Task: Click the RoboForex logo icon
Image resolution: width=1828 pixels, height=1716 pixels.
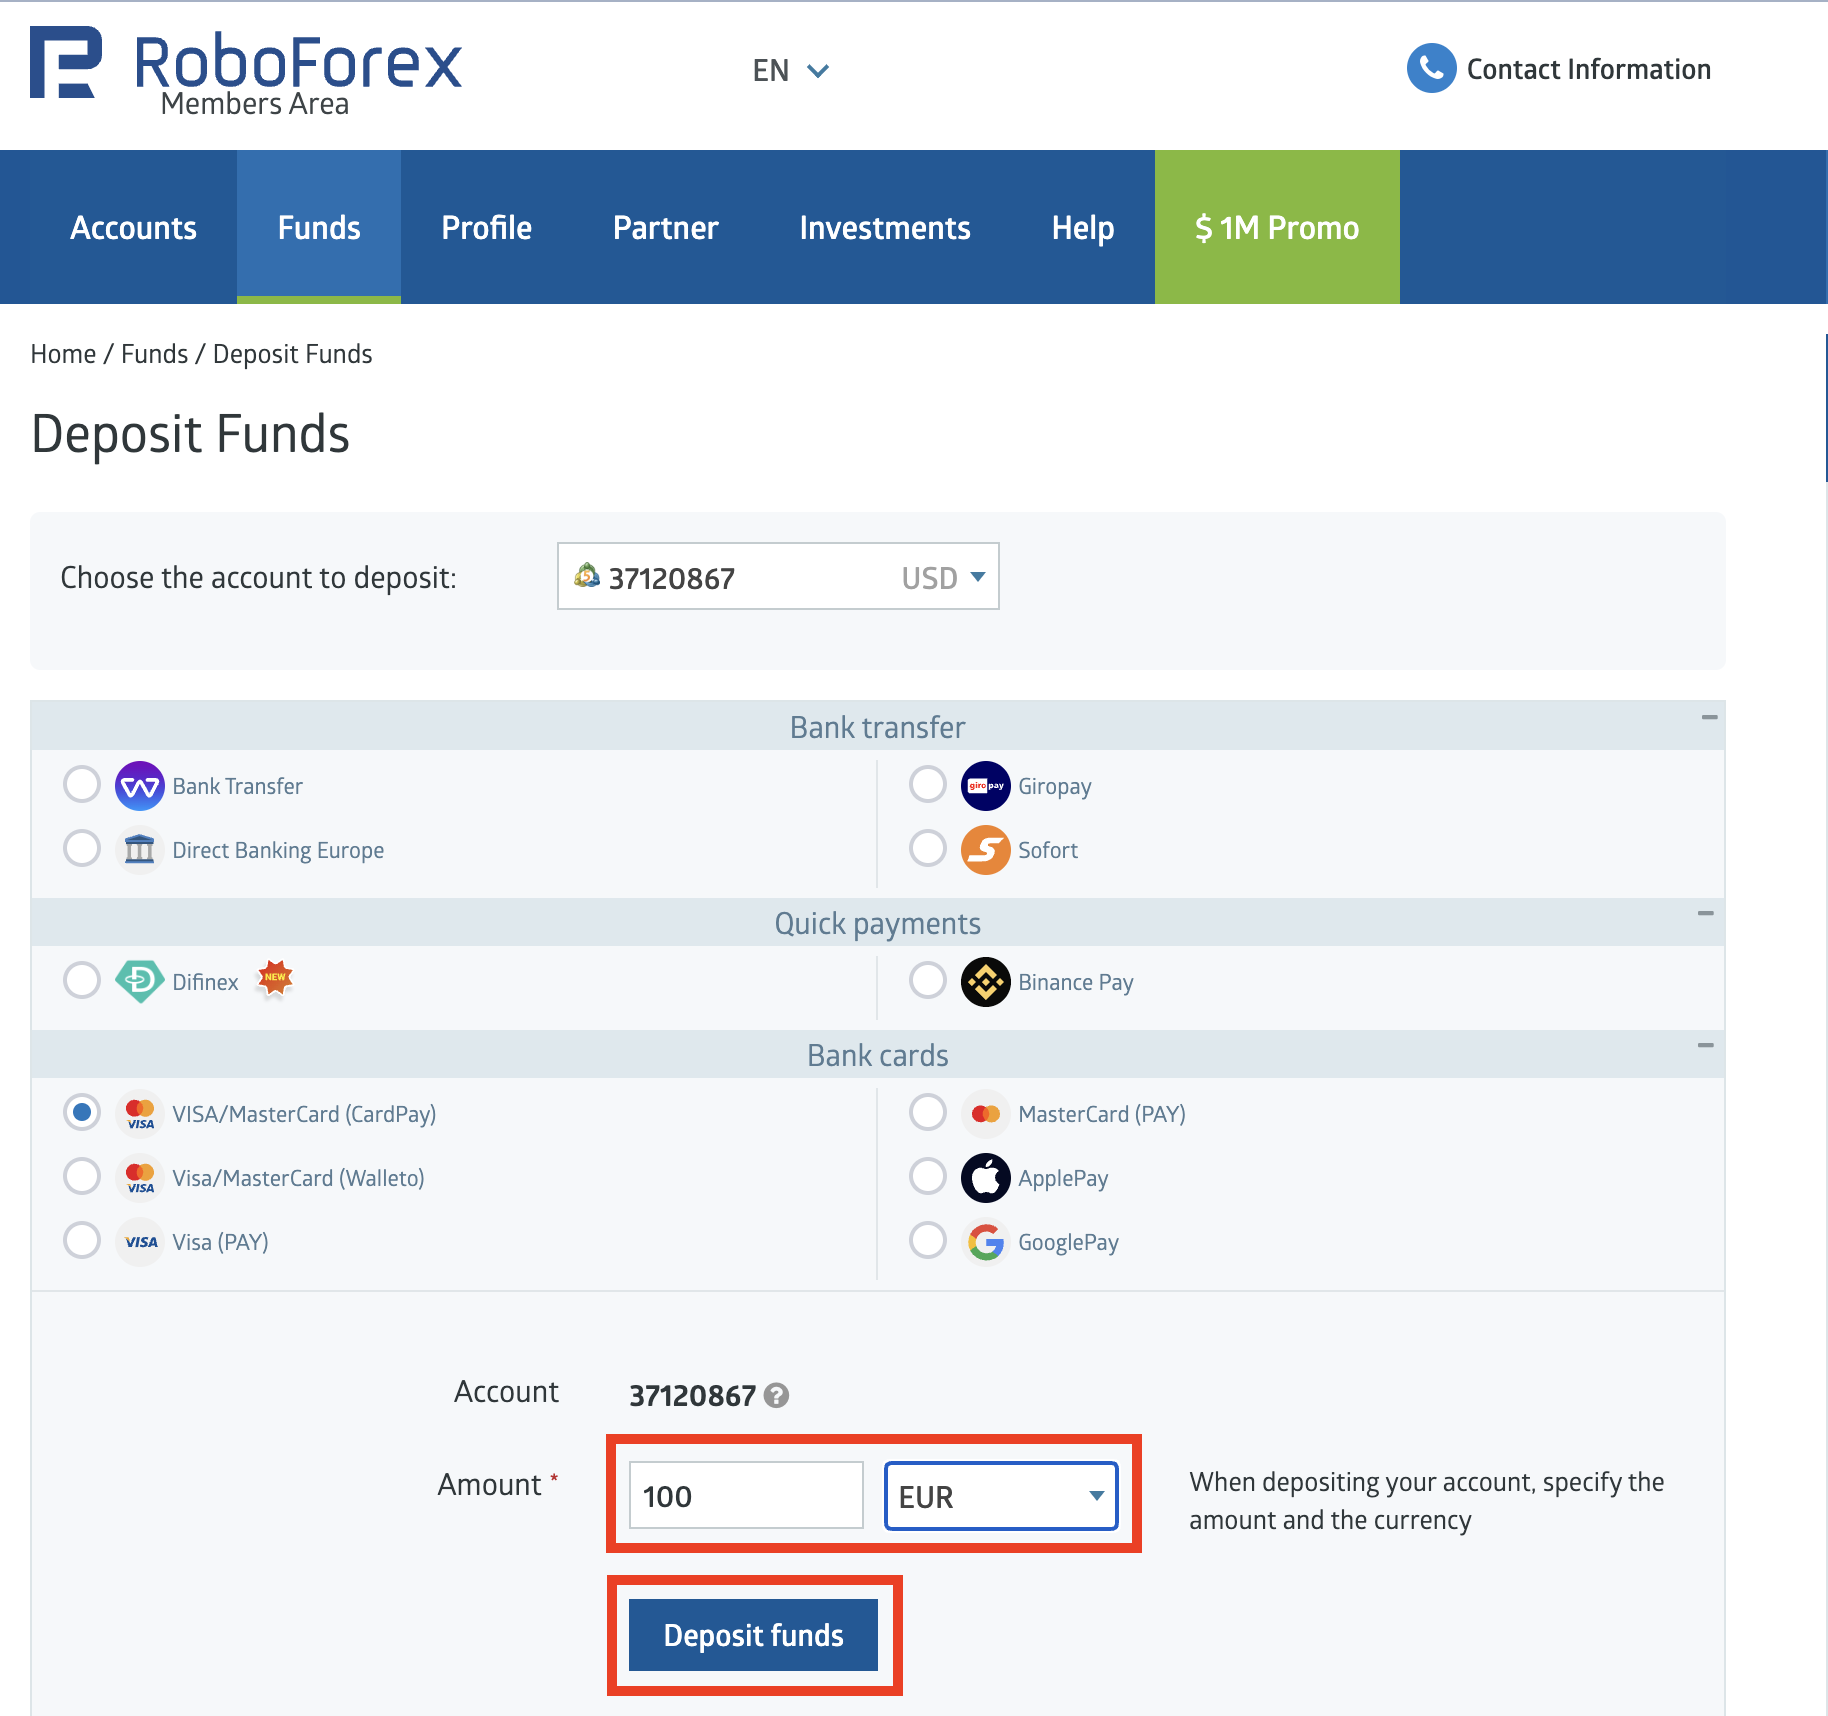Action: pos(66,63)
